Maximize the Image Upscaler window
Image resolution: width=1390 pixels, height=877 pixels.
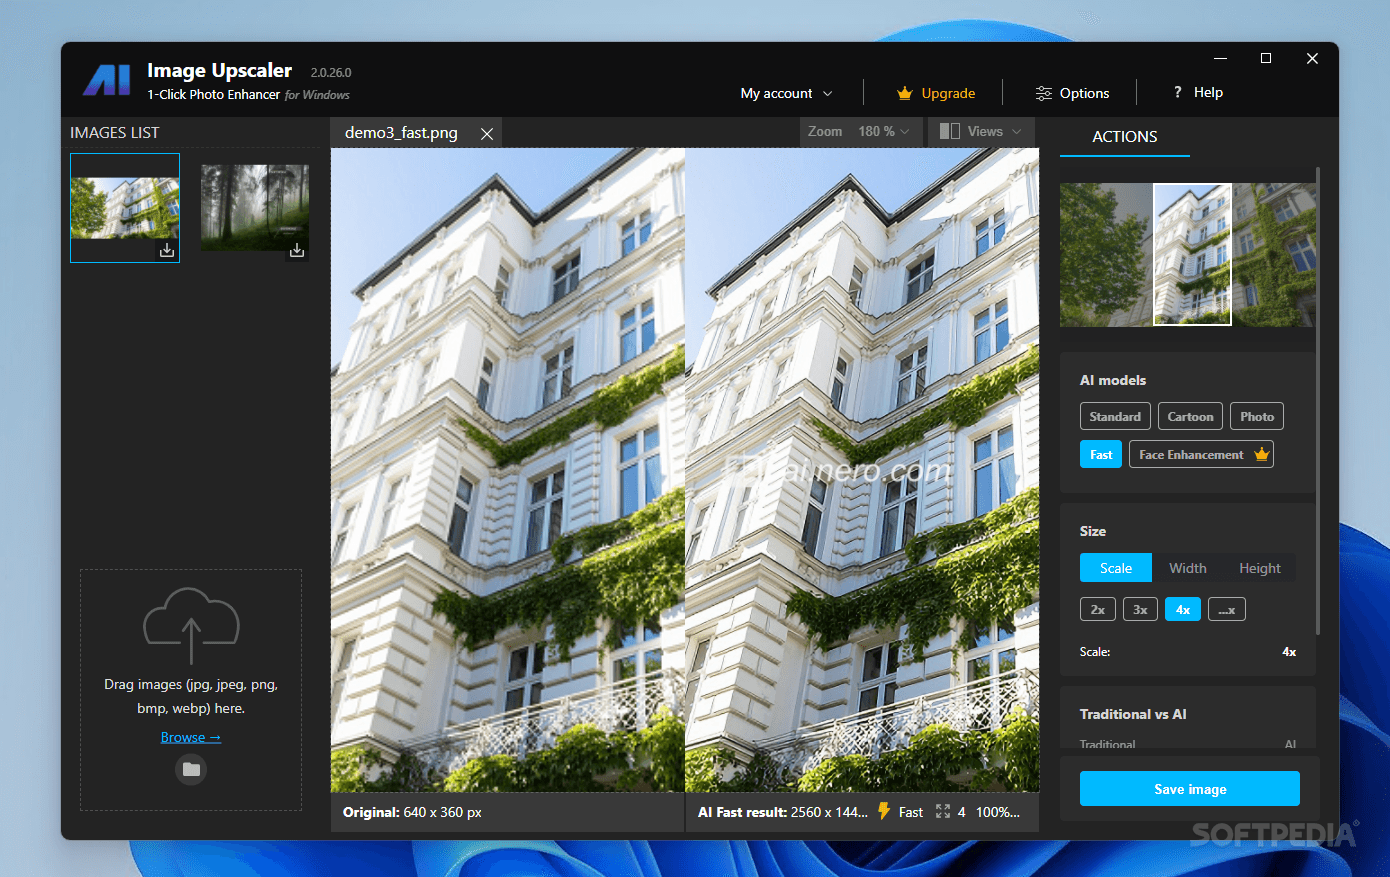1266,58
